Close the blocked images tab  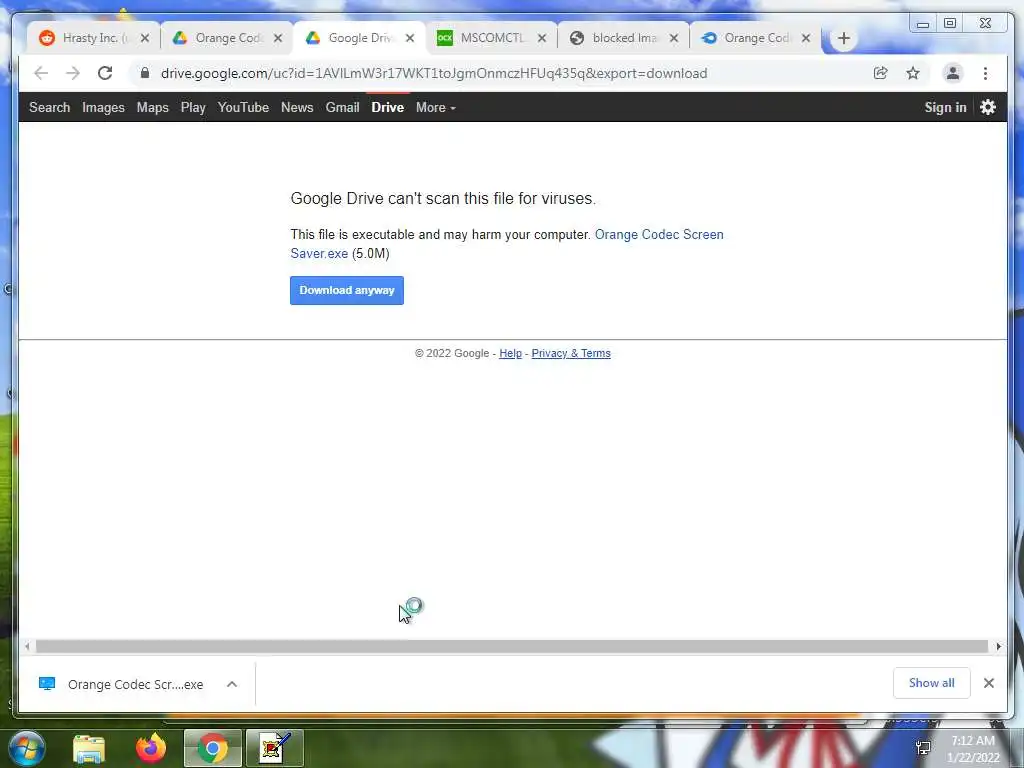pyautogui.click(x=674, y=39)
